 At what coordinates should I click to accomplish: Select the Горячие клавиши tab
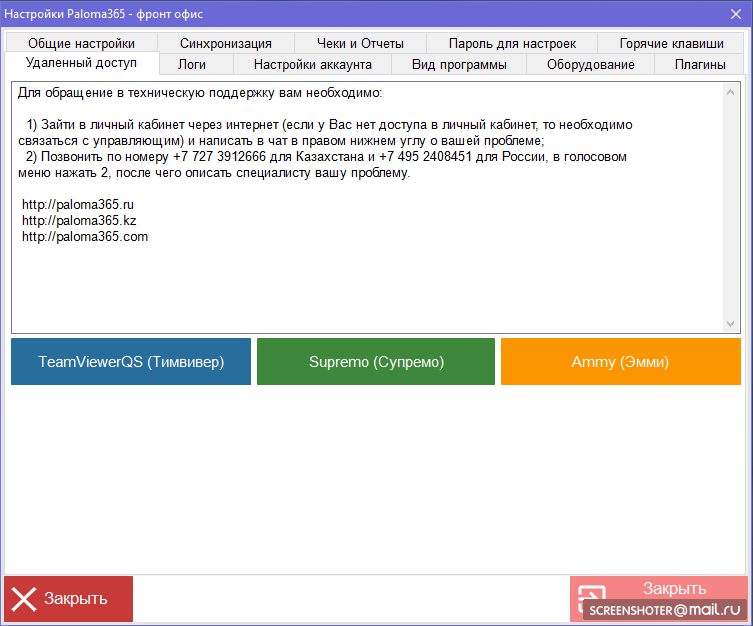tap(671, 43)
